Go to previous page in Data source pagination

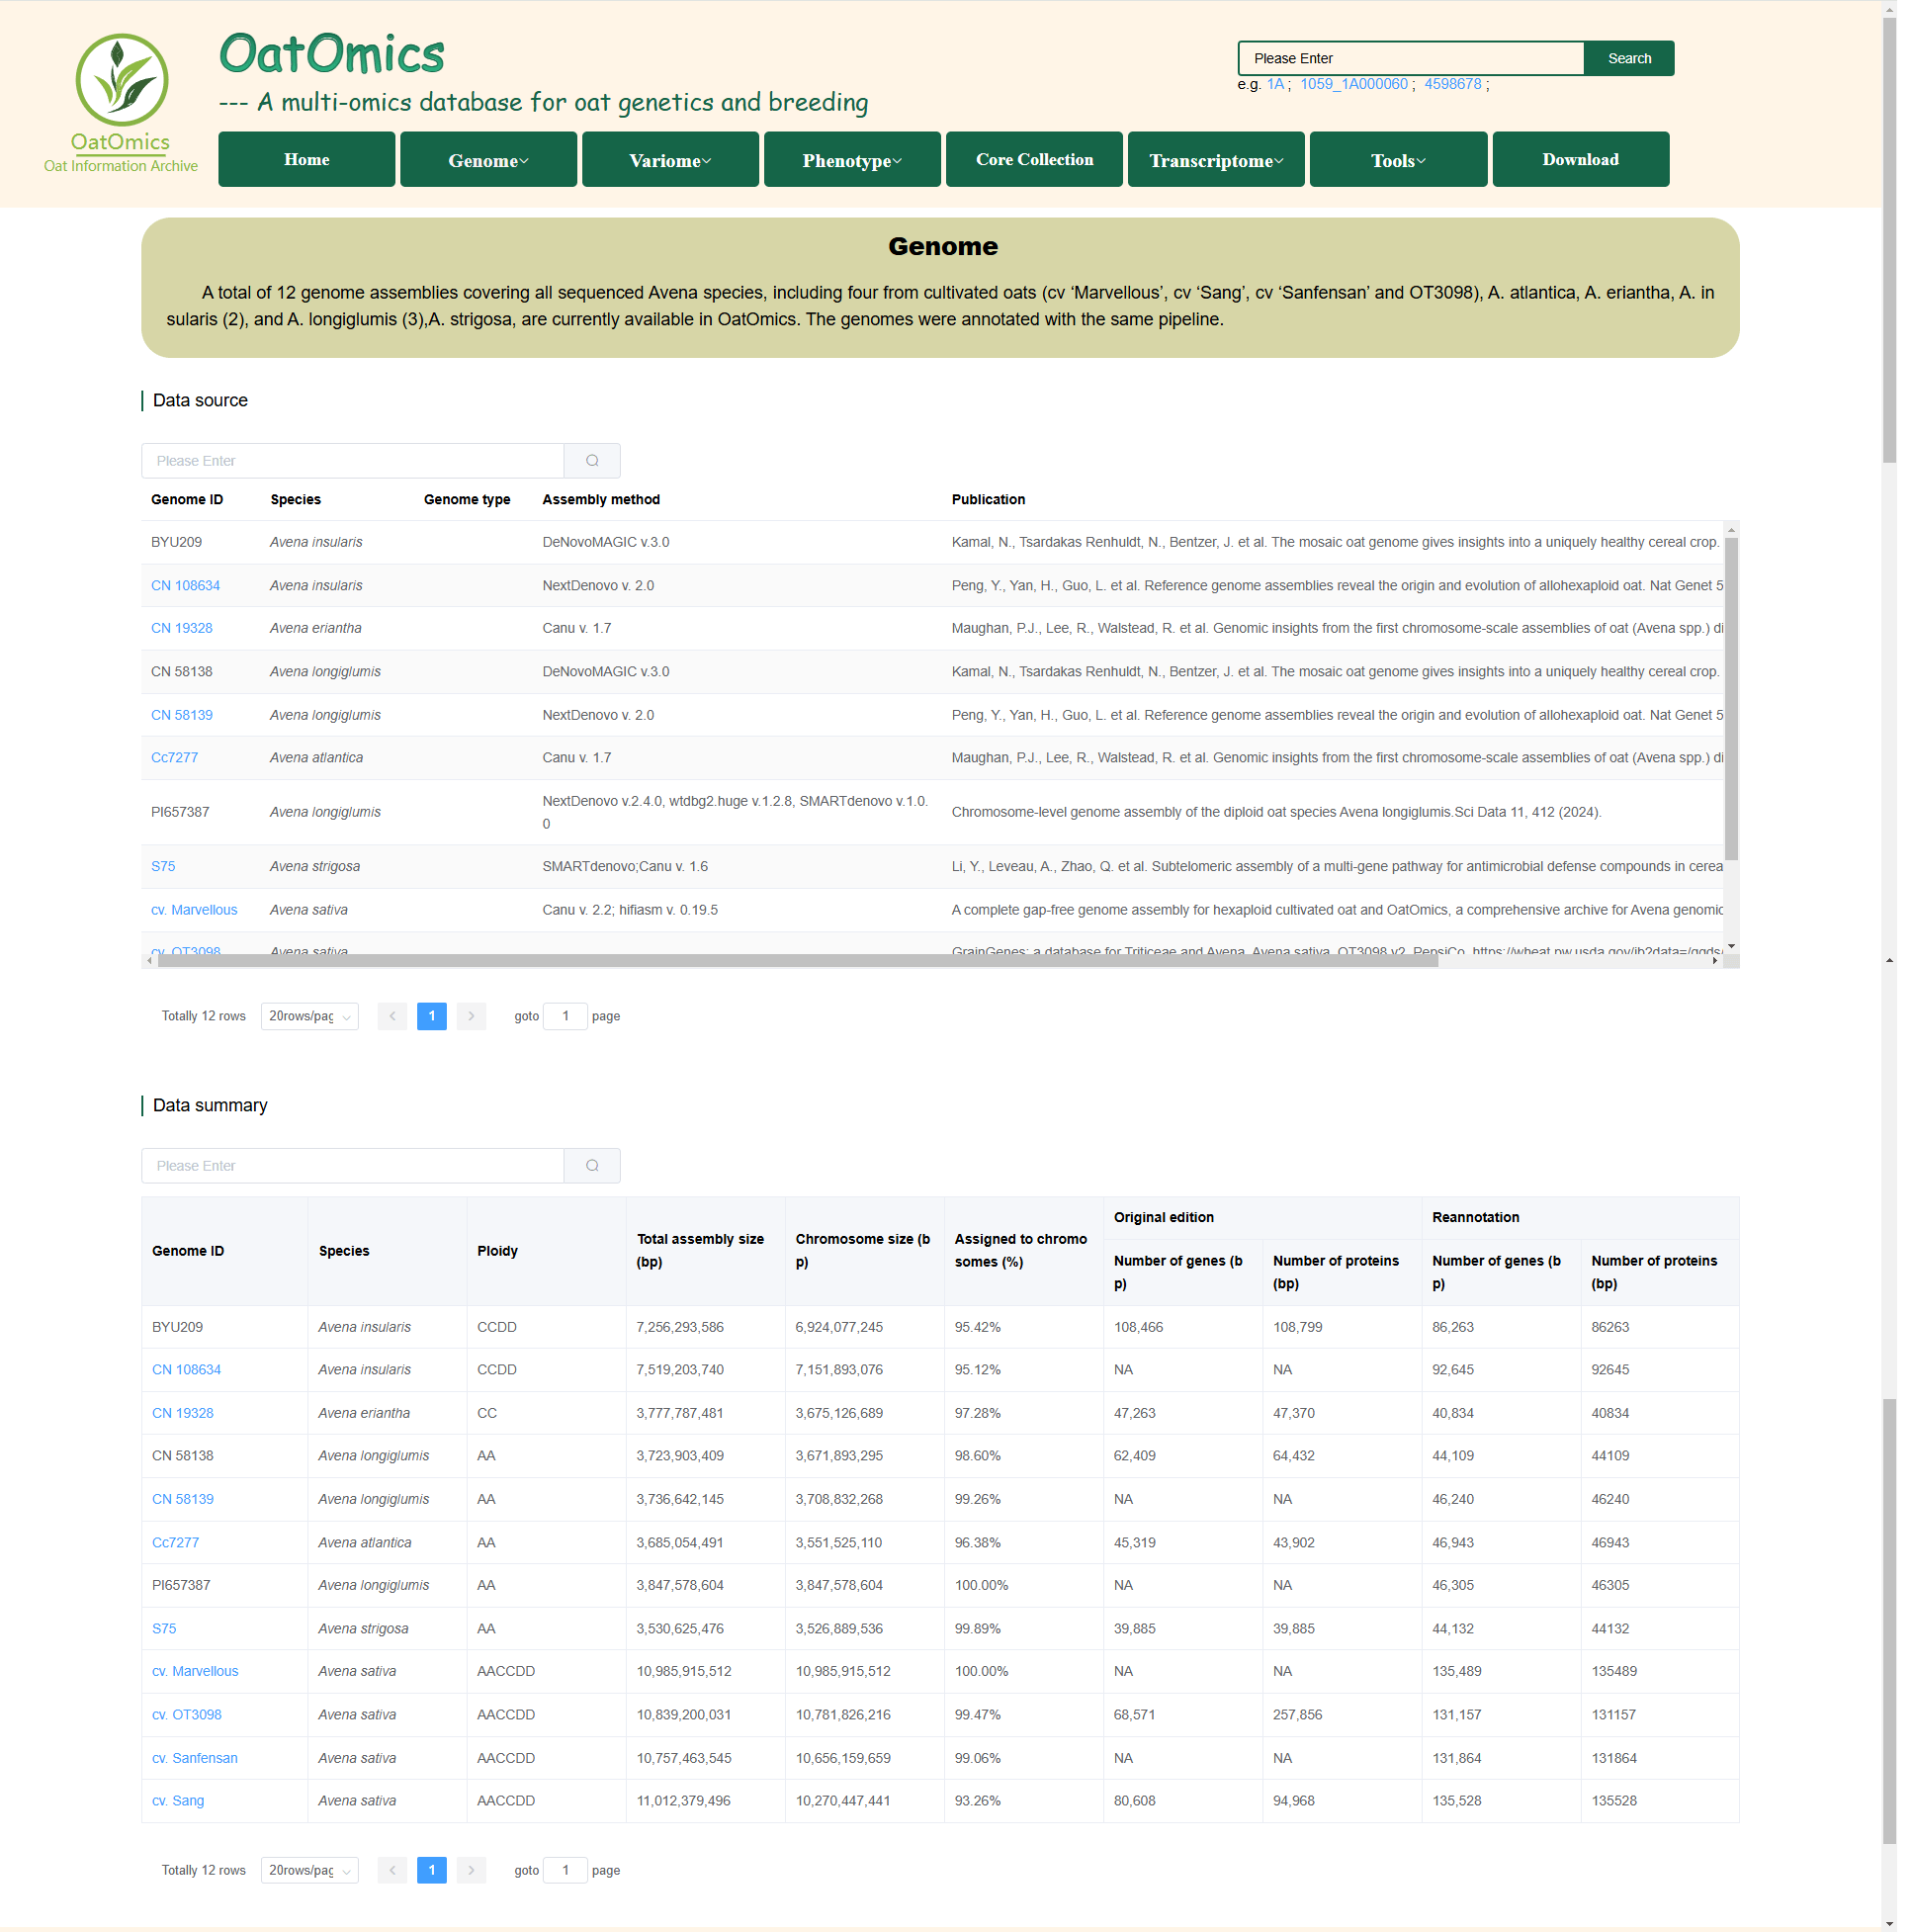pyautogui.click(x=392, y=1016)
